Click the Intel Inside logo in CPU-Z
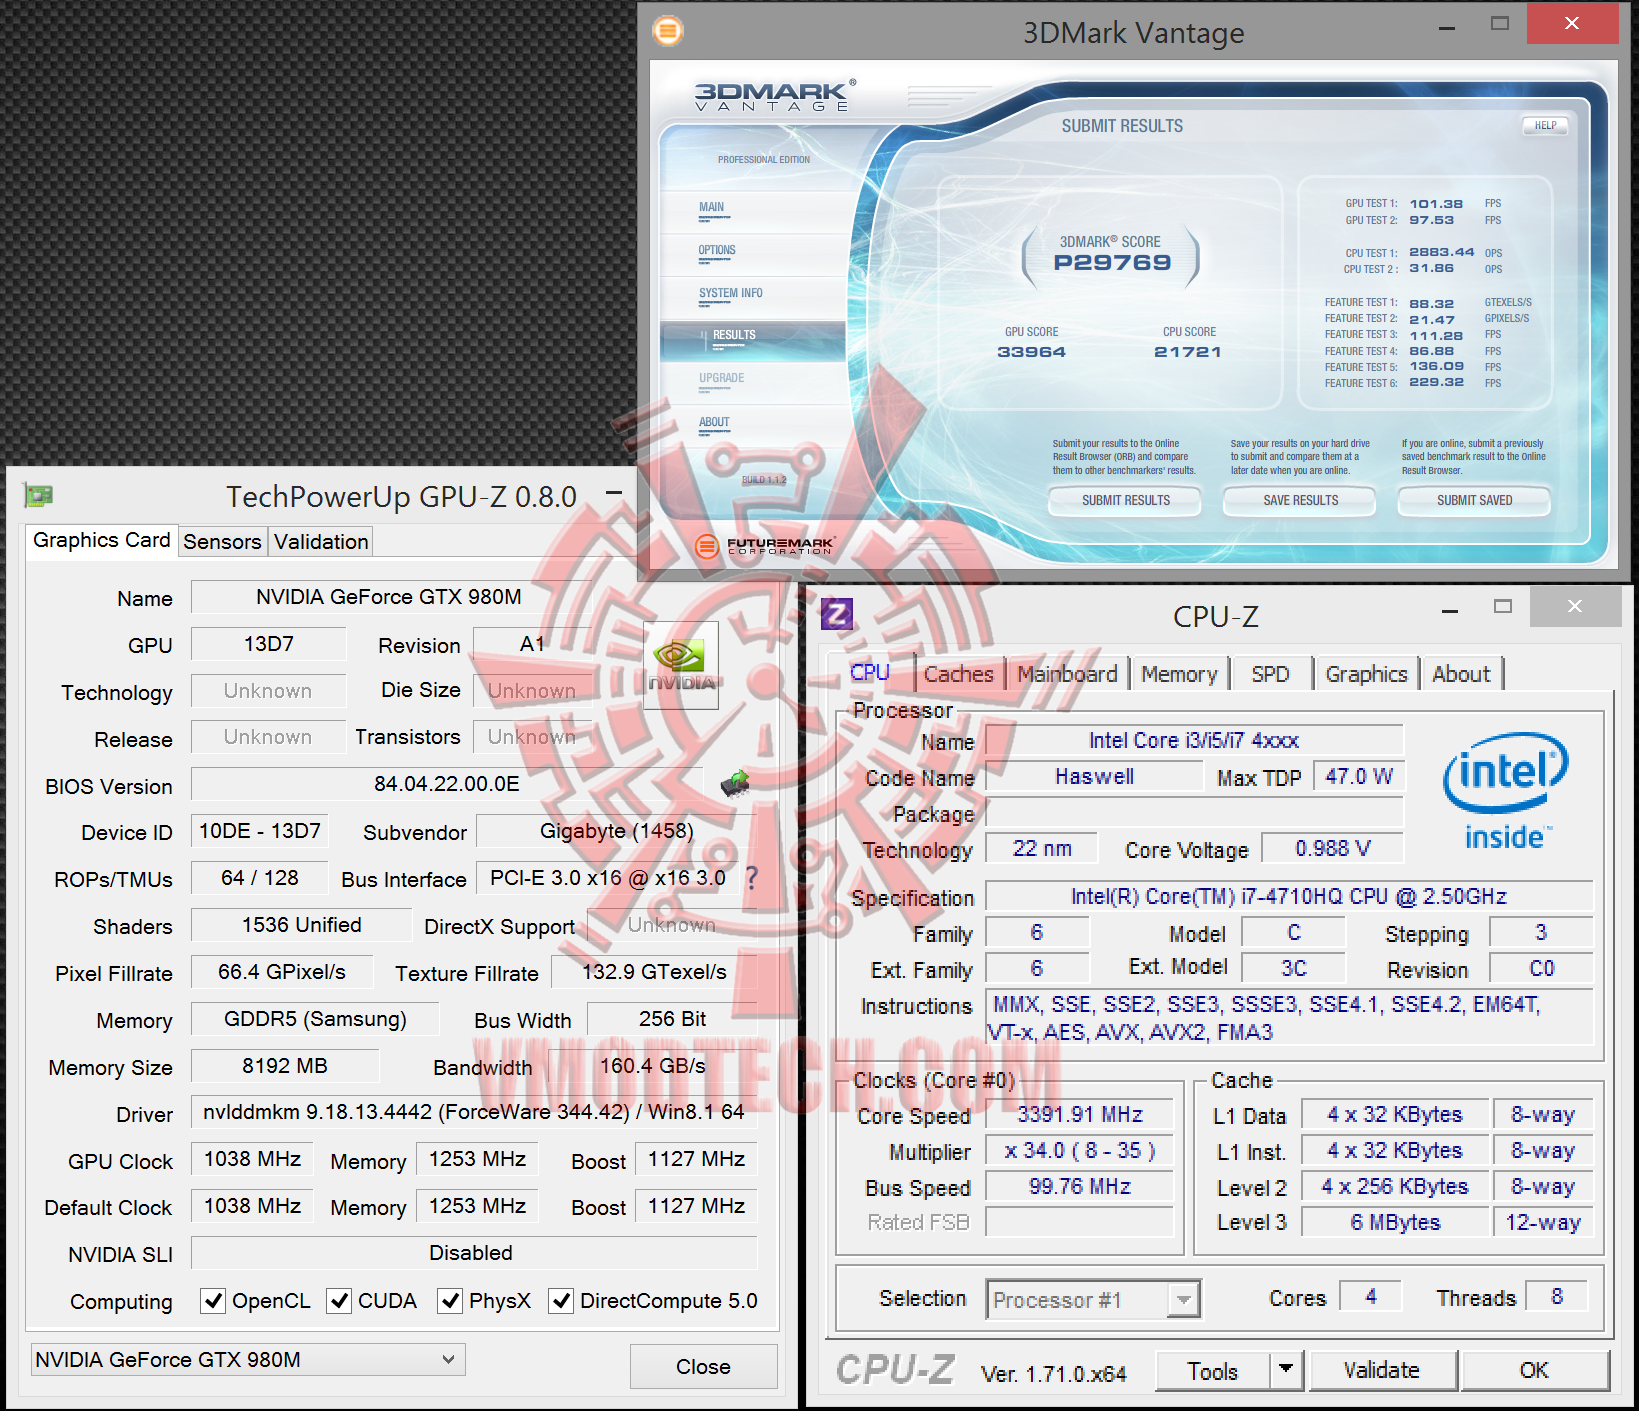1639x1411 pixels. (1505, 791)
